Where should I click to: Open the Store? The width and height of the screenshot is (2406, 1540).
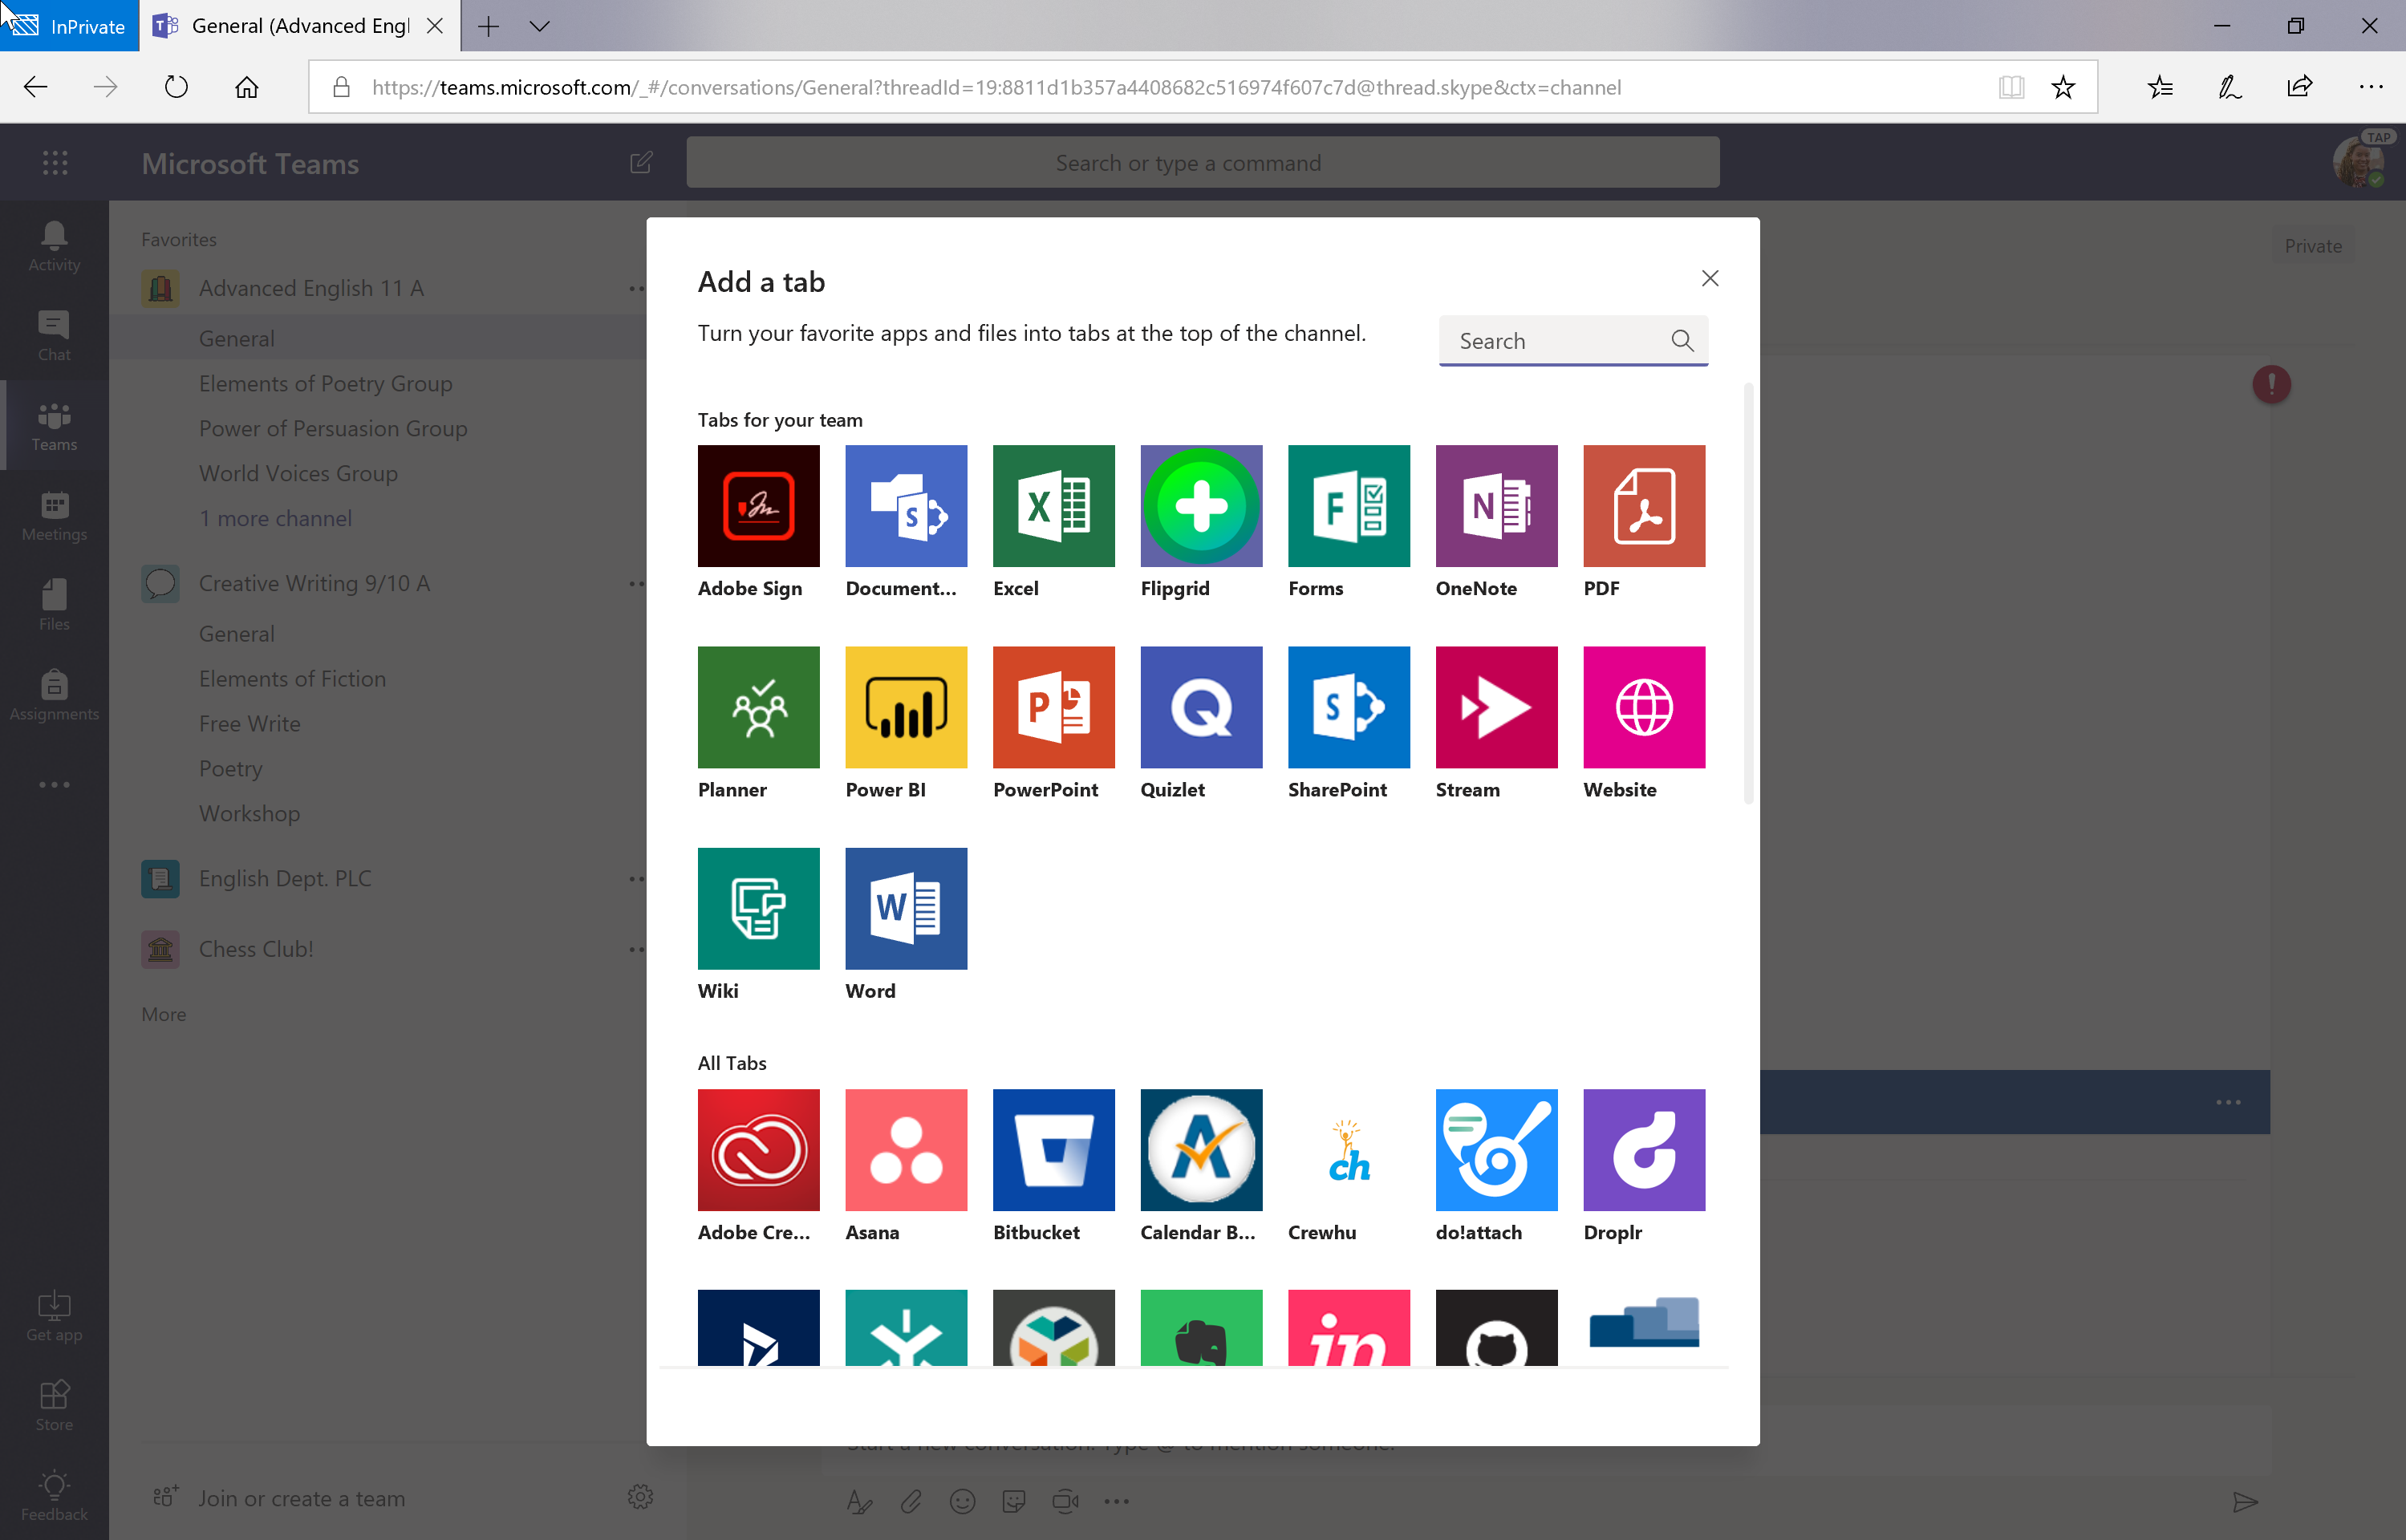pos(54,1406)
